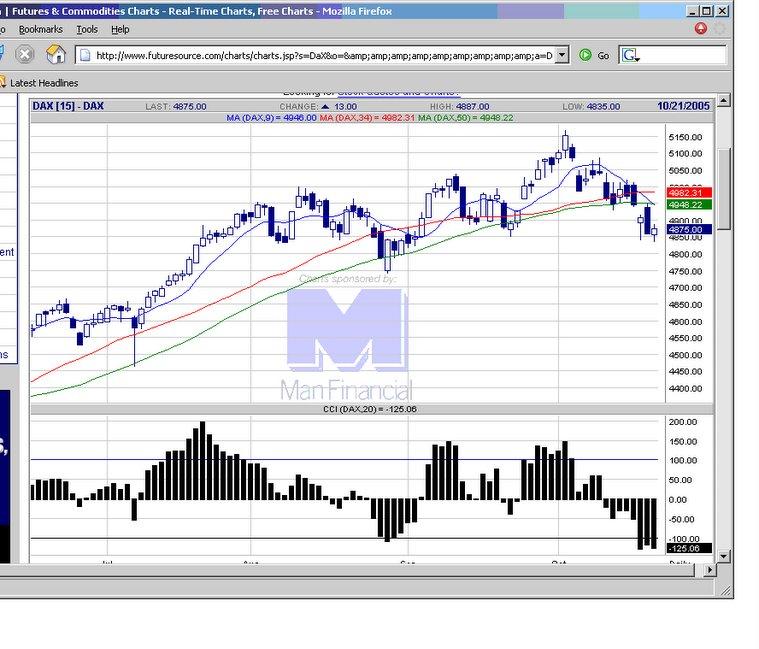Click the green Go button icon
759x649 pixels.
pyautogui.click(x=585, y=55)
